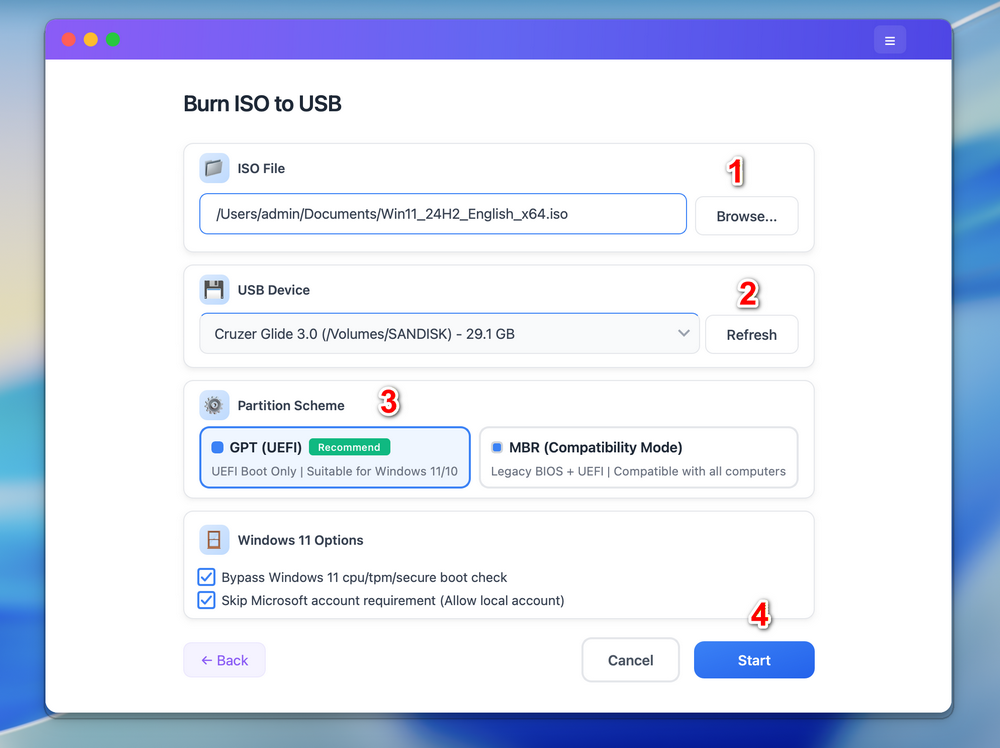This screenshot has width=1000, height=748.
Task: Click the USB Device floppy disk icon
Action: pos(214,289)
